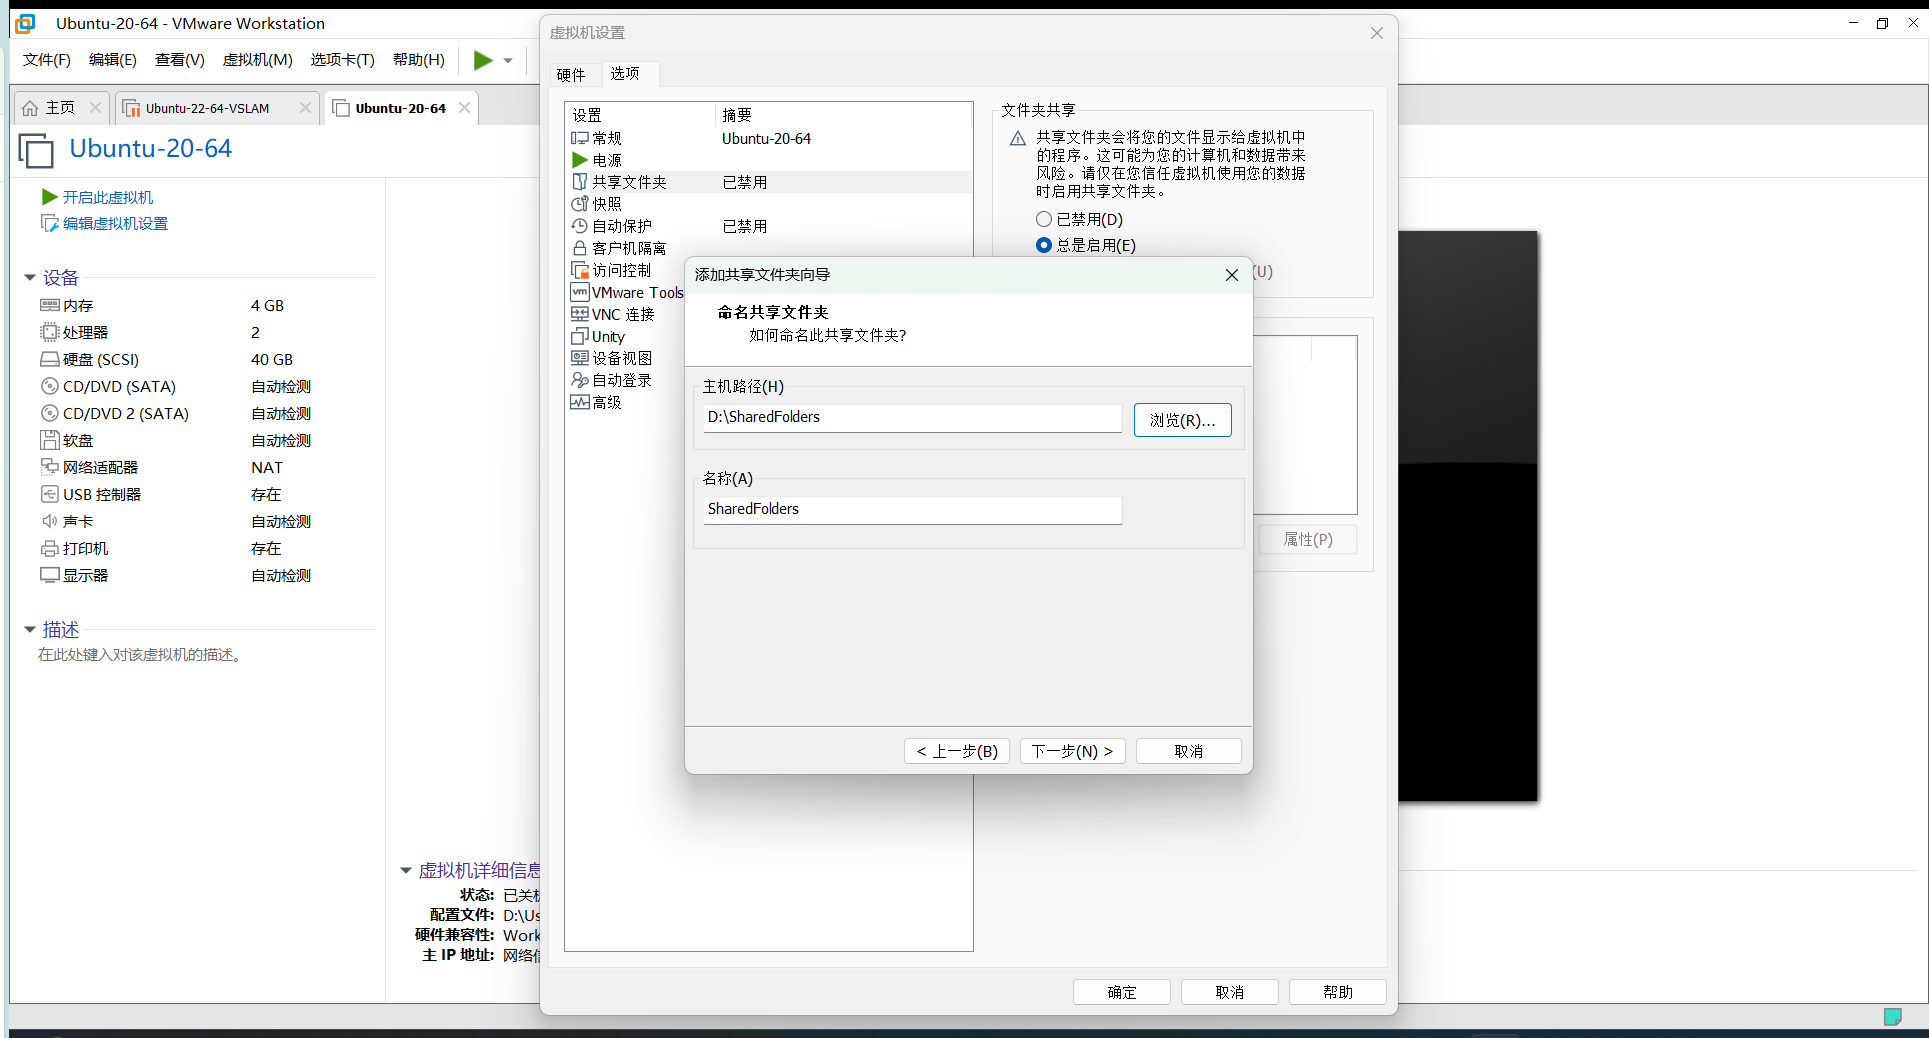Close the Ubuntu-22-64-VSLAM tab
1929x1038 pixels.
point(306,108)
